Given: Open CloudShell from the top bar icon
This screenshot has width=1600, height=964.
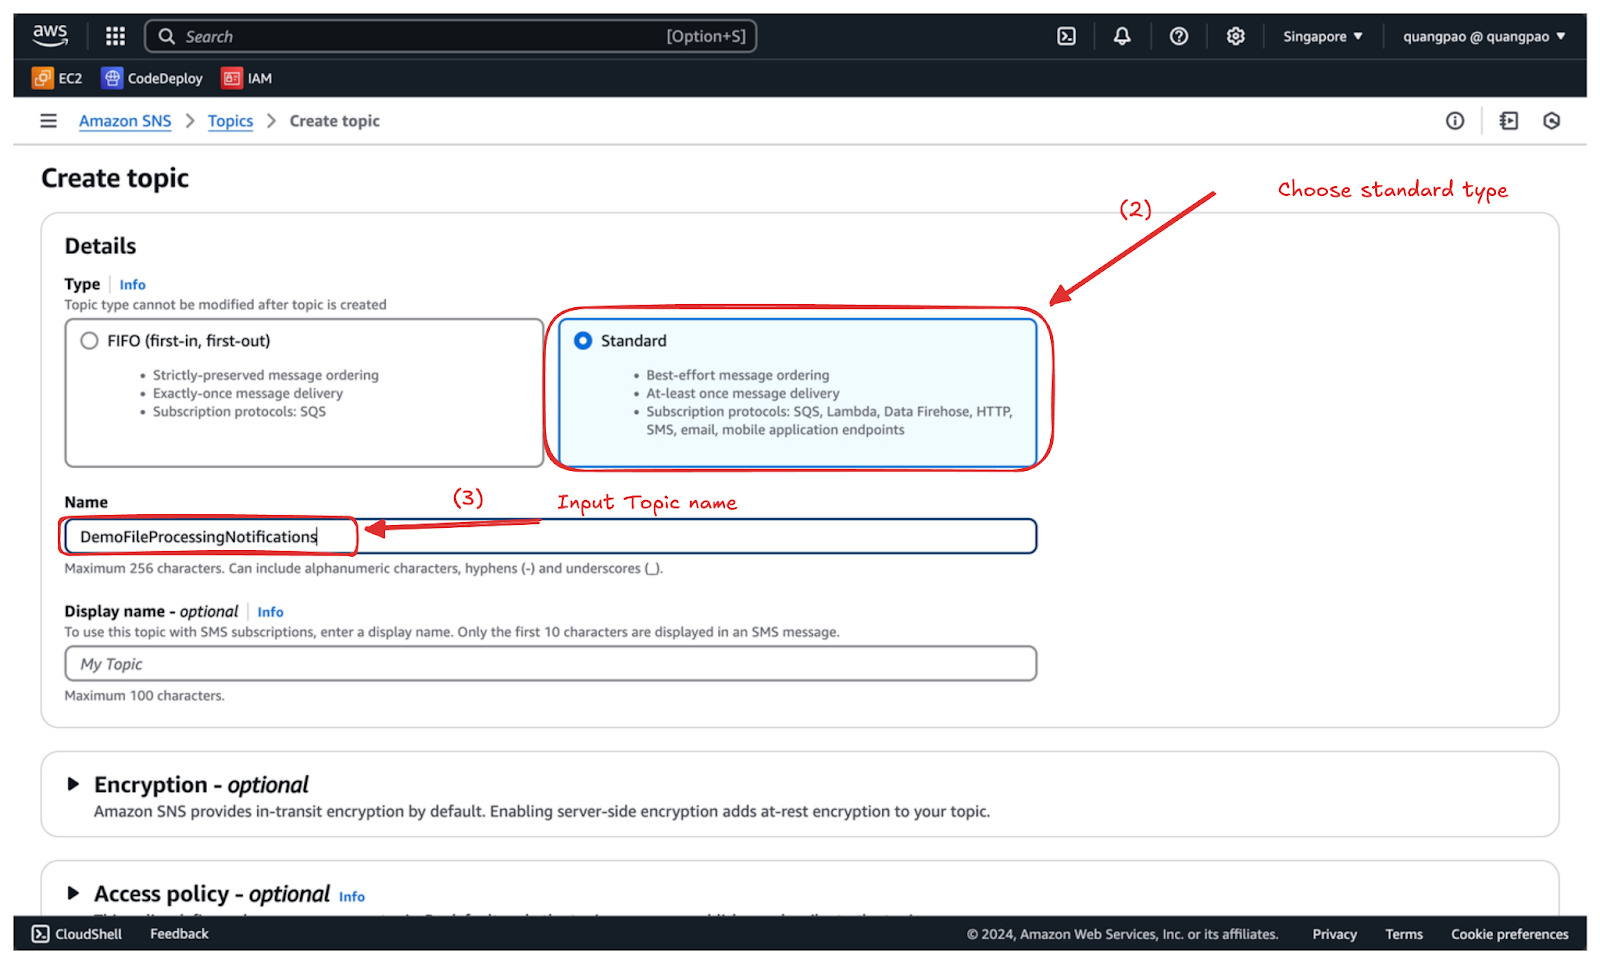Looking at the screenshot, I should [1067, 36].
